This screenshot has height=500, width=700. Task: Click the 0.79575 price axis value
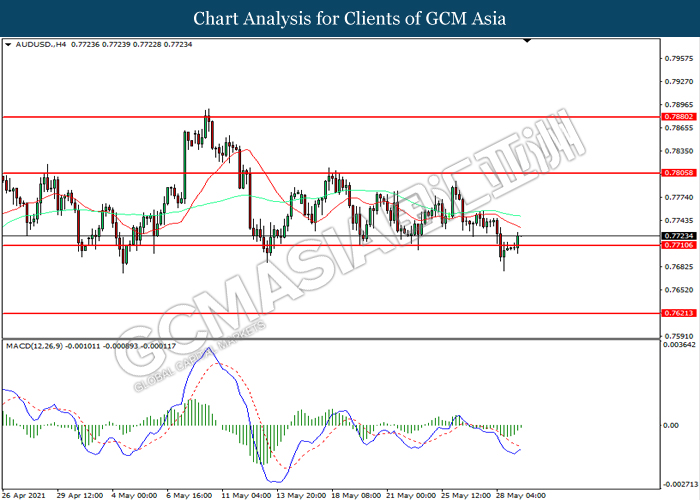click(x=679, y=58)
